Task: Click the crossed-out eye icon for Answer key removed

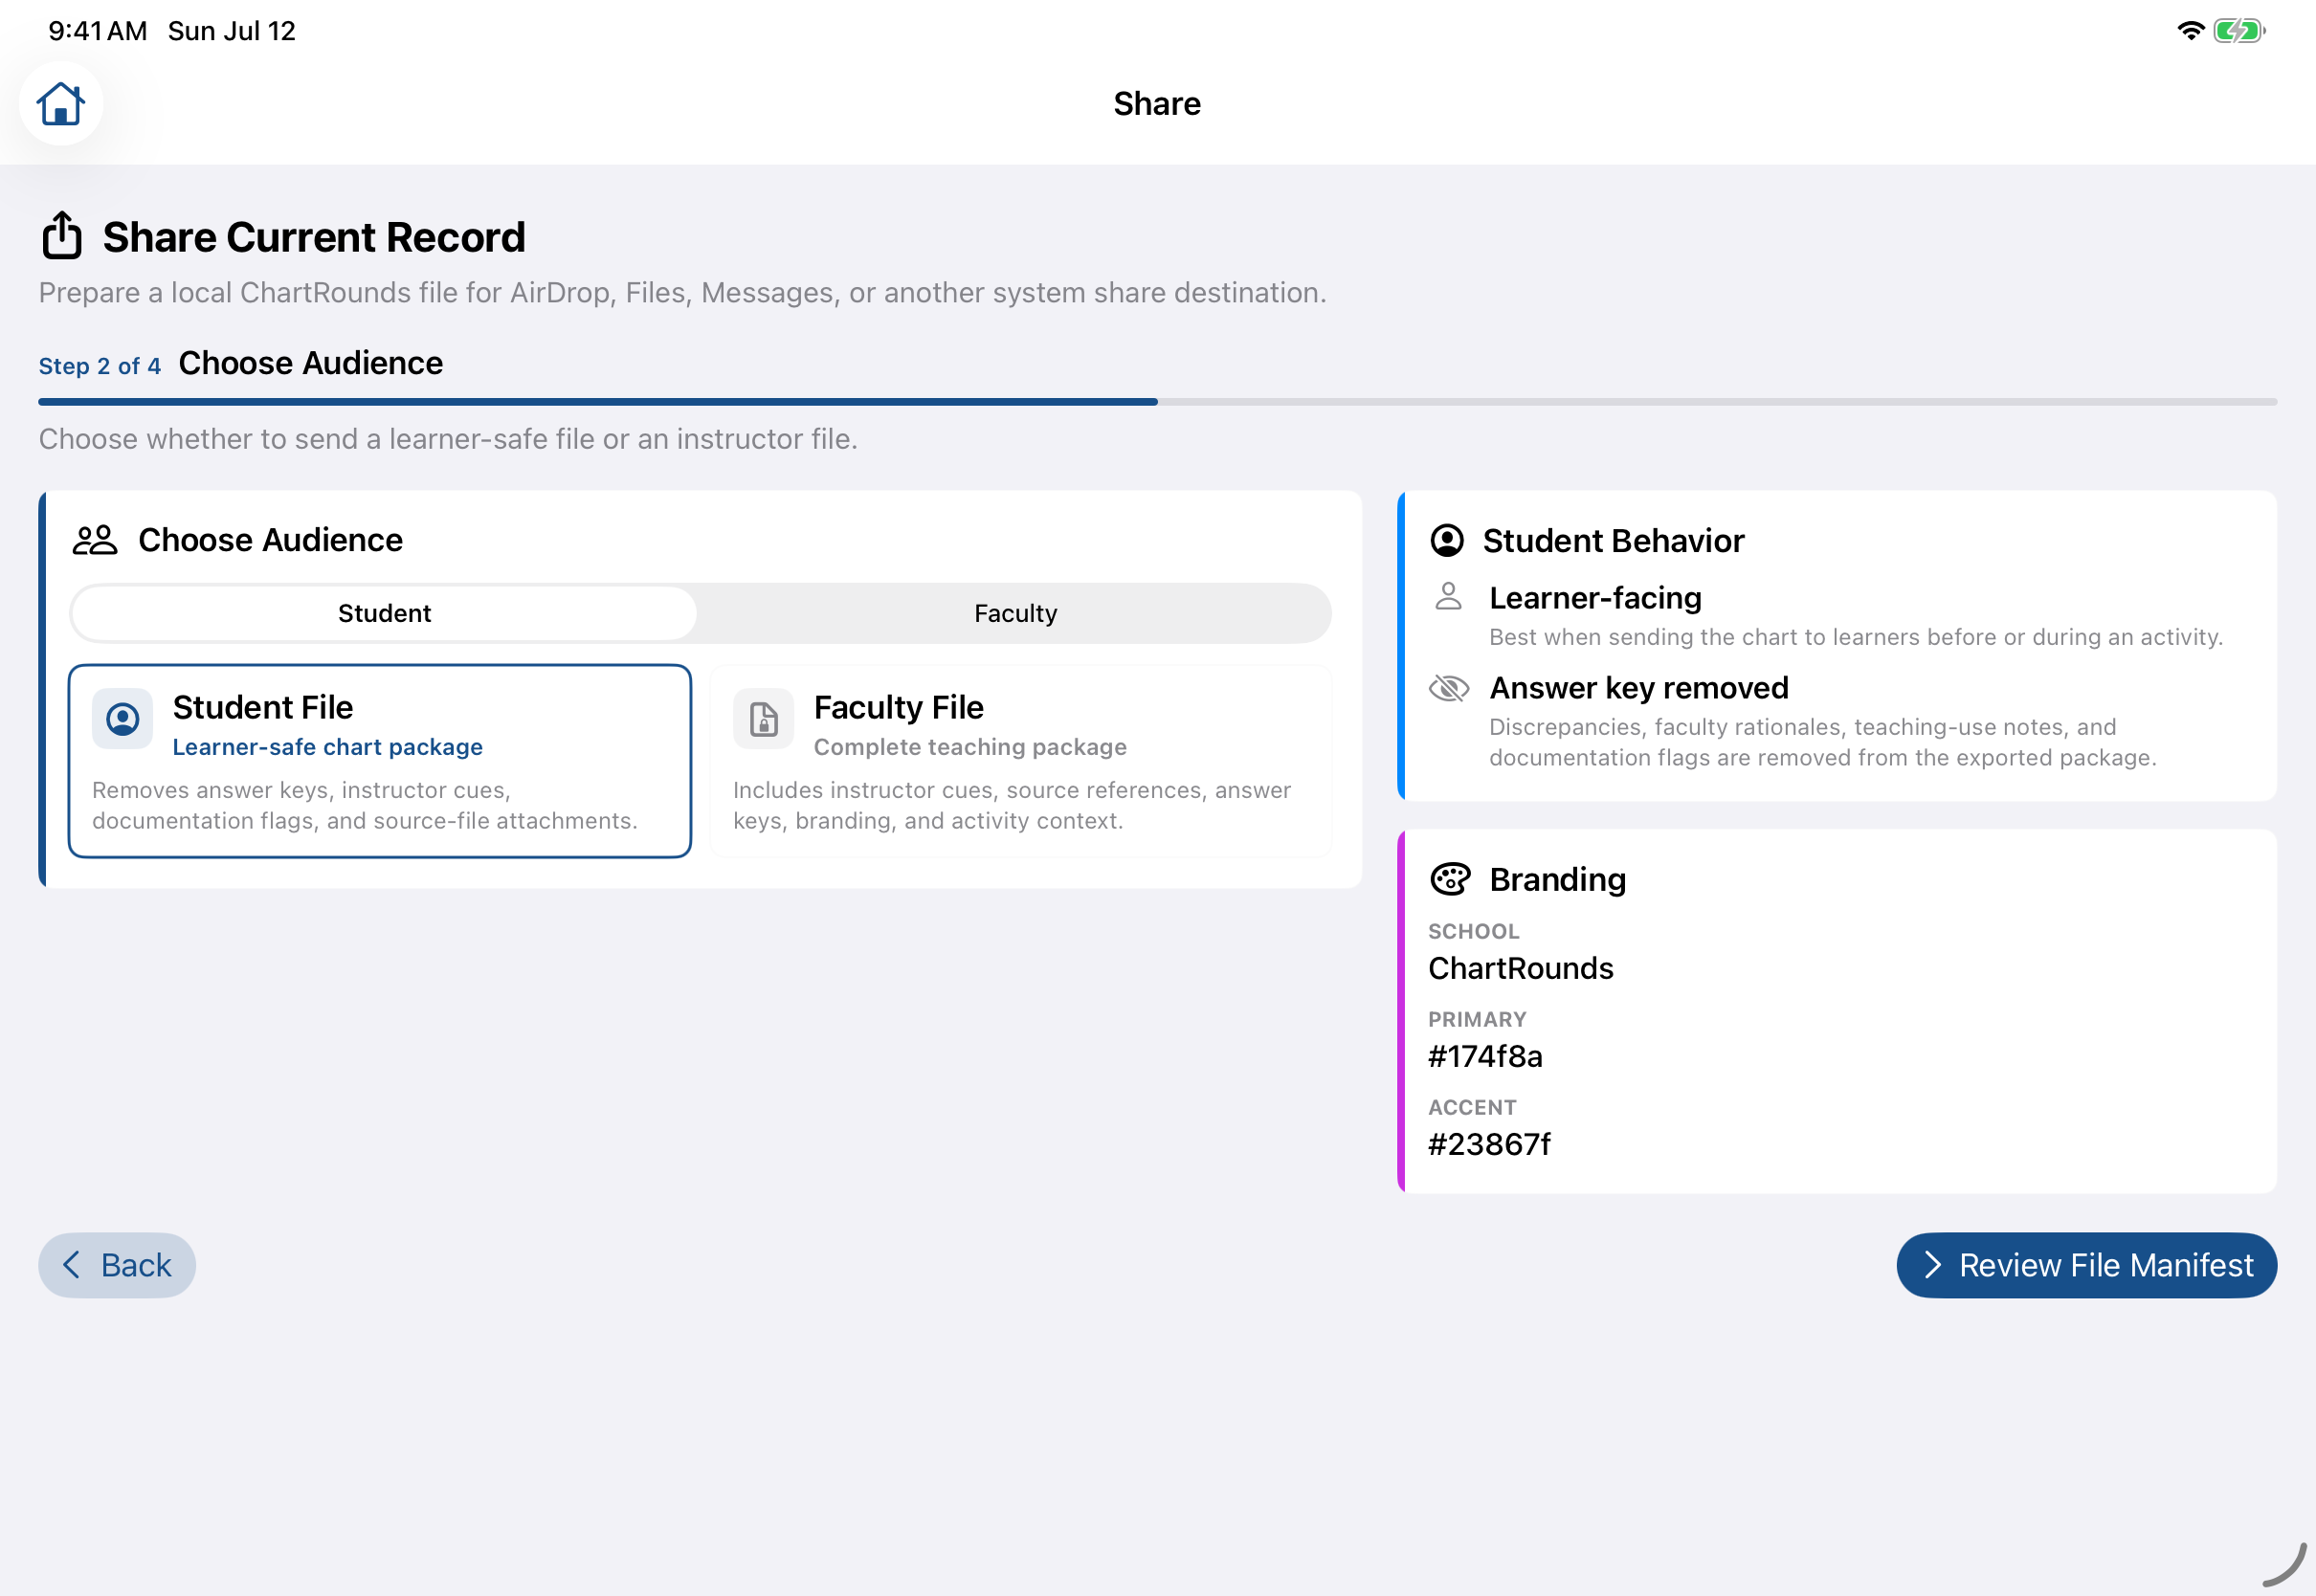Action: [1449, 688]
